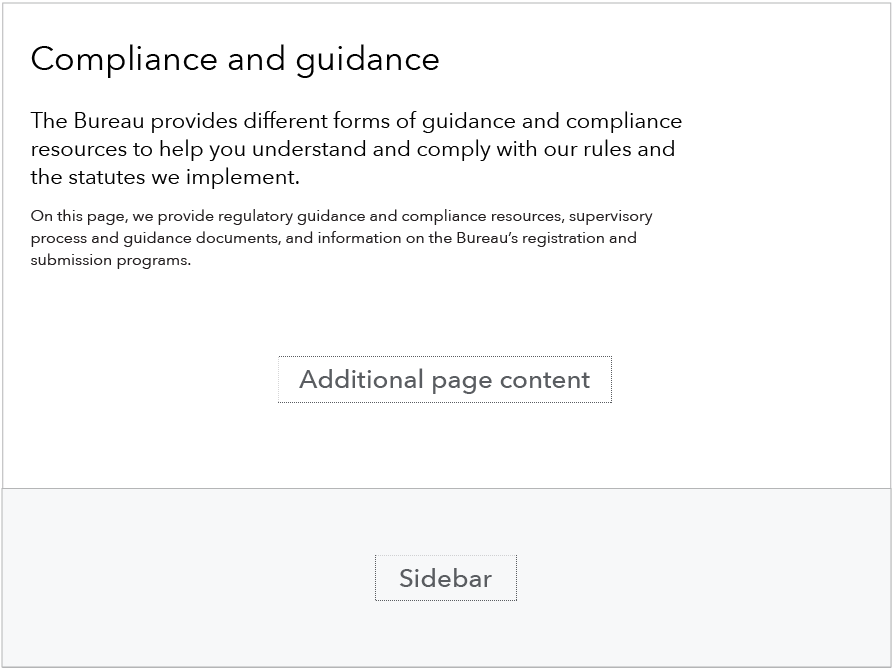895x670 pixels.
Task: Click the word "content" in the placeholder box
Action: (545, 380)
